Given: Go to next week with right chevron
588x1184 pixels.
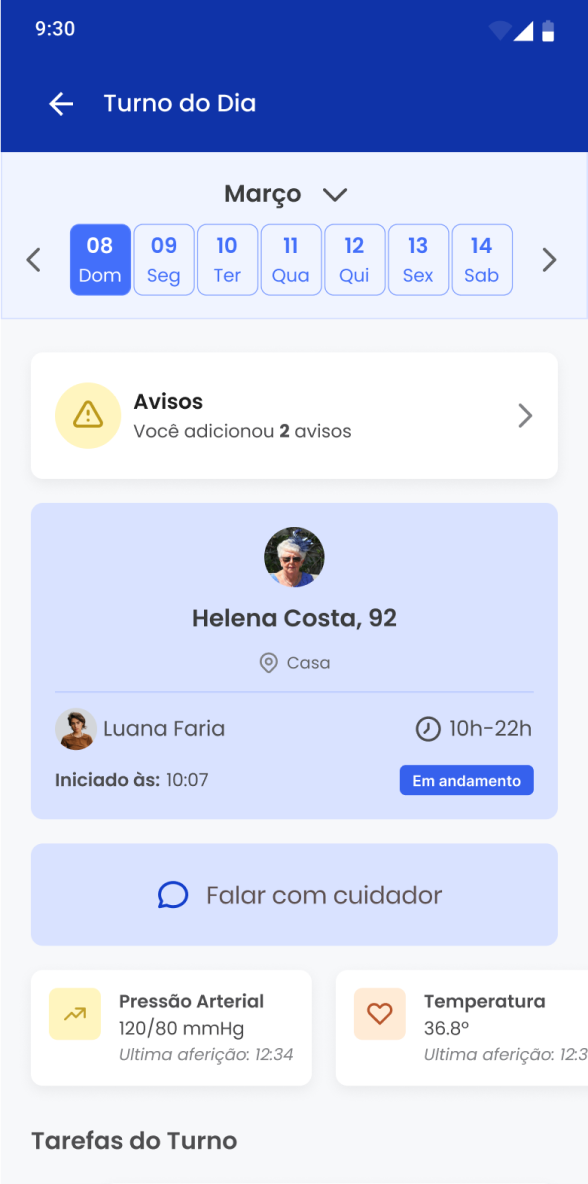Looking at the screenshot, I should (x=550, y=260).
